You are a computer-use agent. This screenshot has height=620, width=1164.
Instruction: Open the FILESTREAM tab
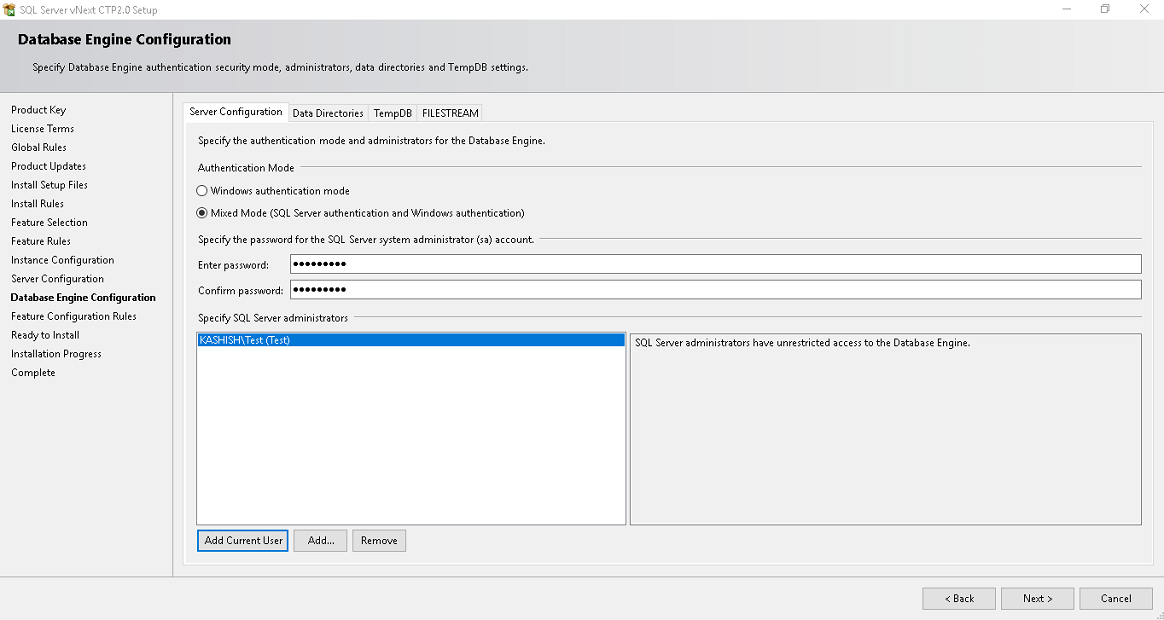[x=450, y=113]
